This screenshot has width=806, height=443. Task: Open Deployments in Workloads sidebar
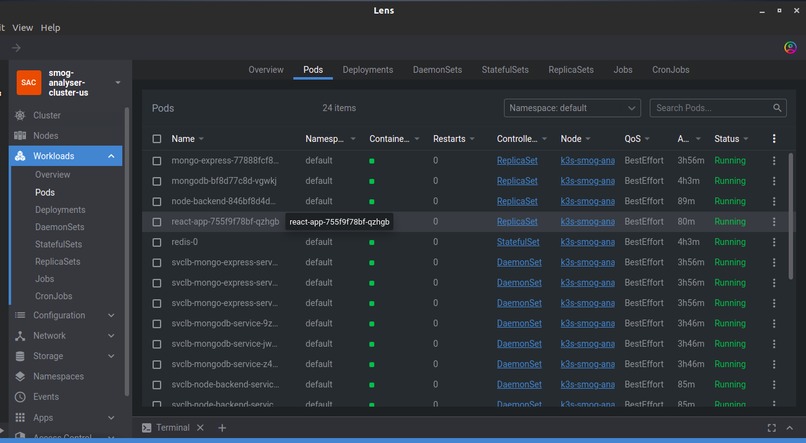pos(60,210)
